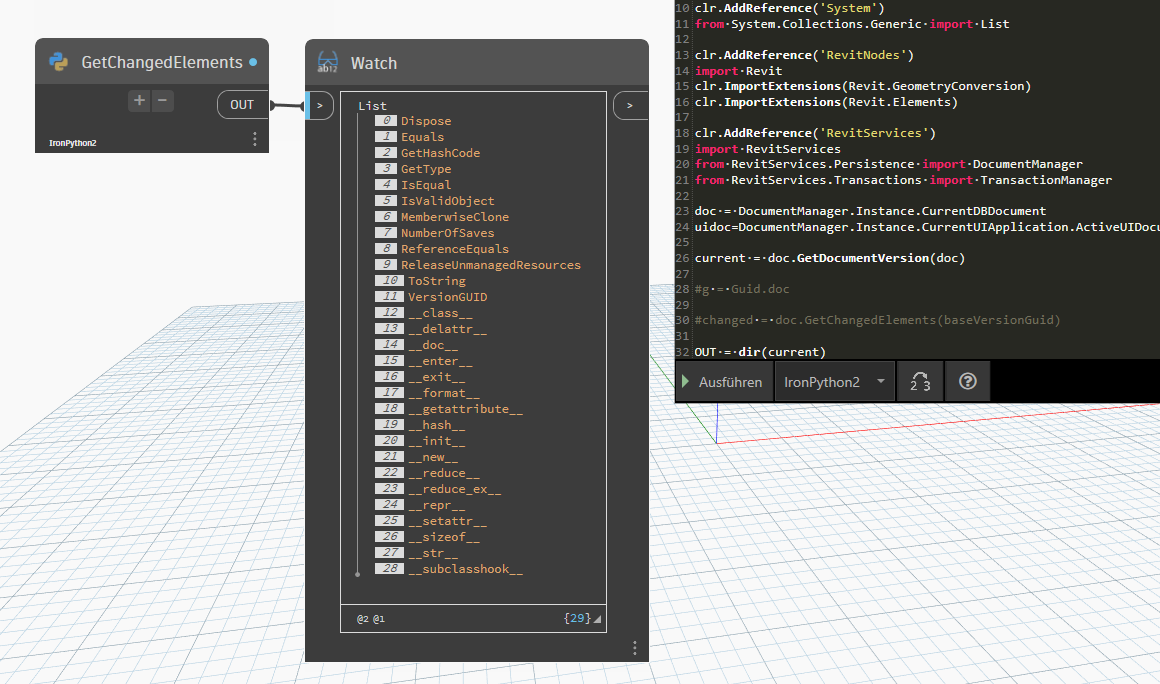1160x684 pixels.
Task: Add an input port with plus button
Action: tap(139, 100)
